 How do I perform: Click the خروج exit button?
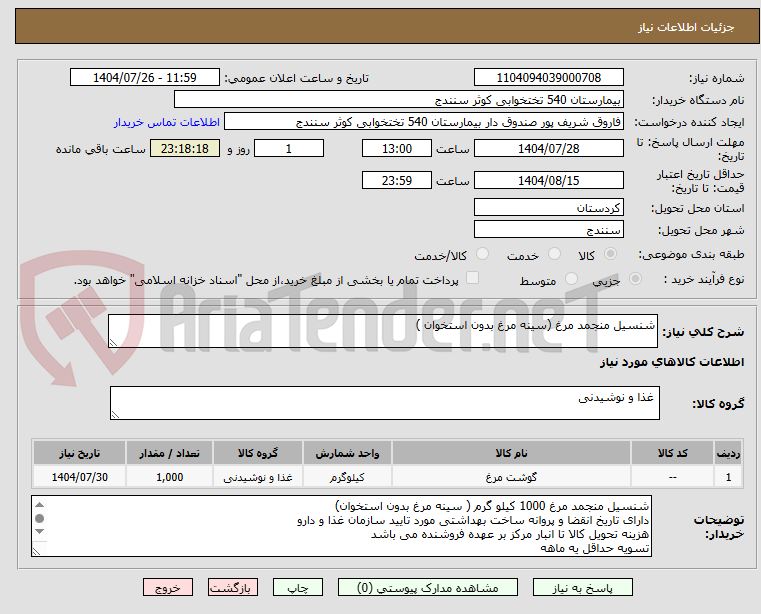(167, 587)
